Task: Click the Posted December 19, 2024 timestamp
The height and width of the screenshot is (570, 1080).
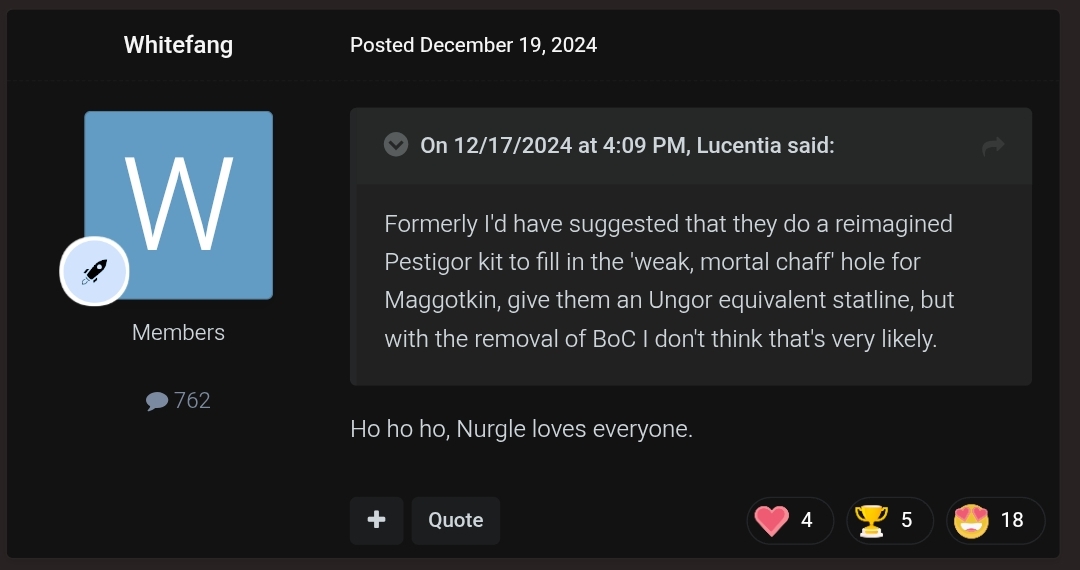Action: click(x=473, y=45)
